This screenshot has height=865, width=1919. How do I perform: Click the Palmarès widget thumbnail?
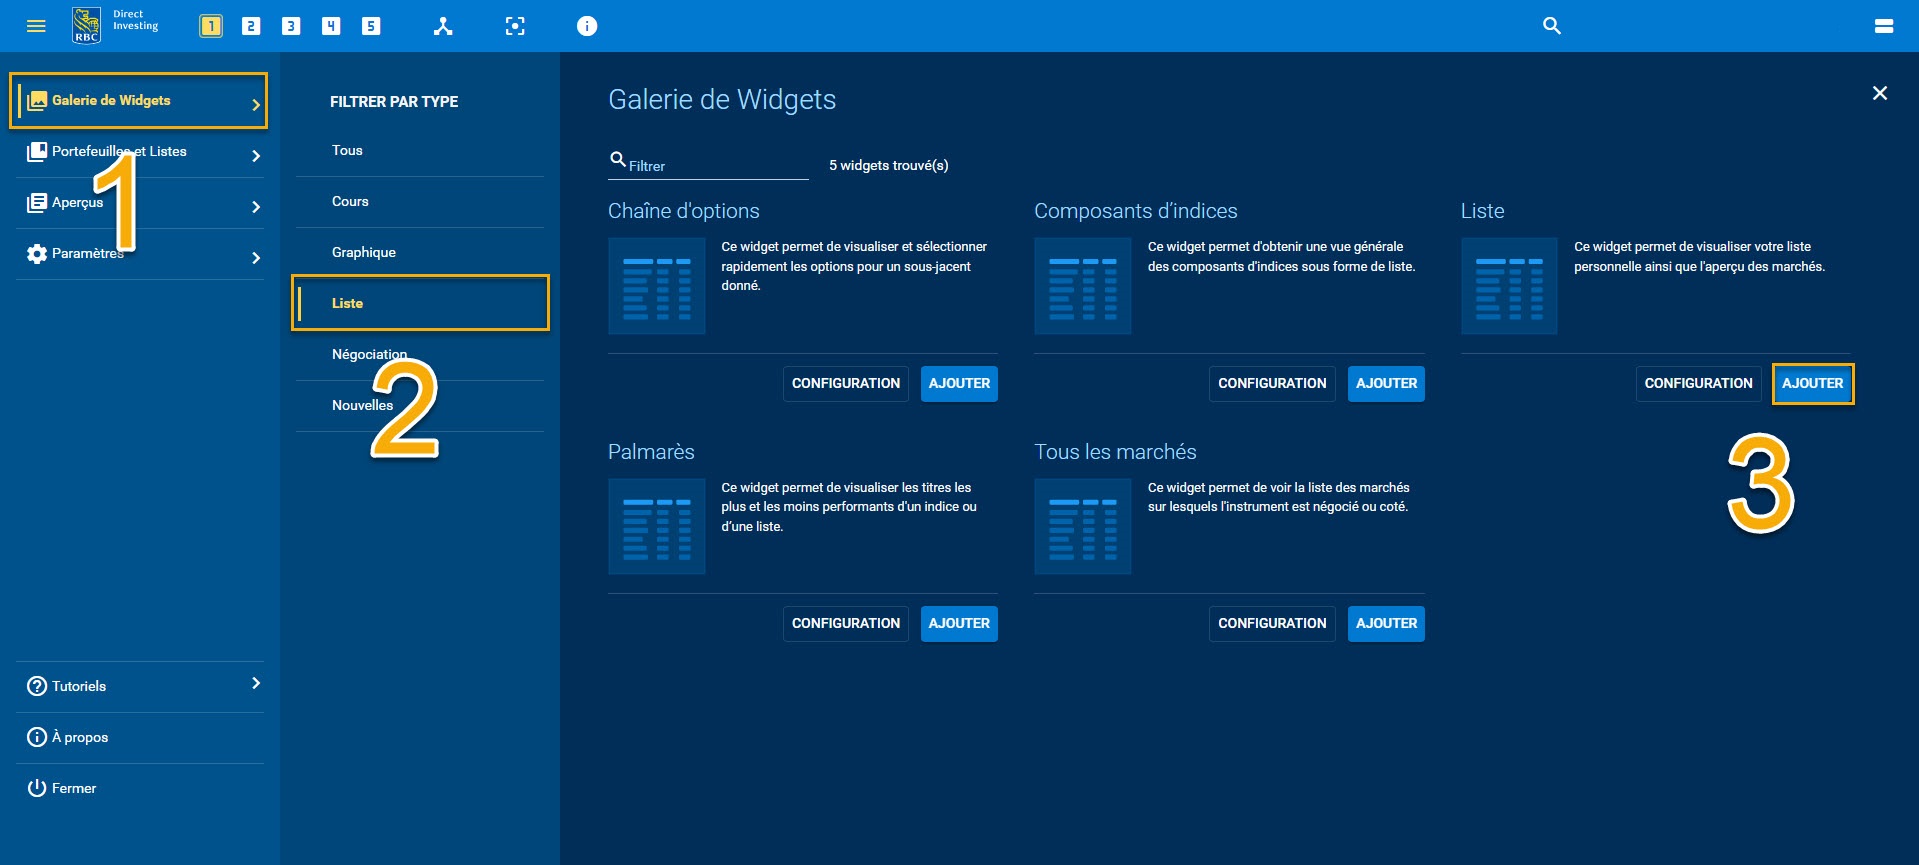(656, 527)
